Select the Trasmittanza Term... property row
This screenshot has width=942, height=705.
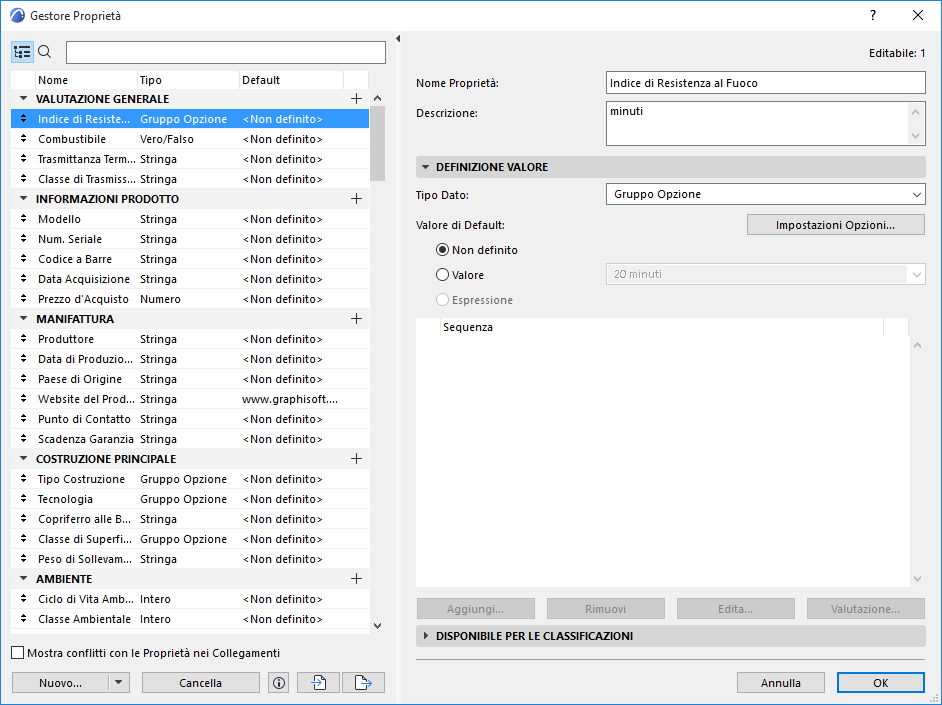point(190,159)
